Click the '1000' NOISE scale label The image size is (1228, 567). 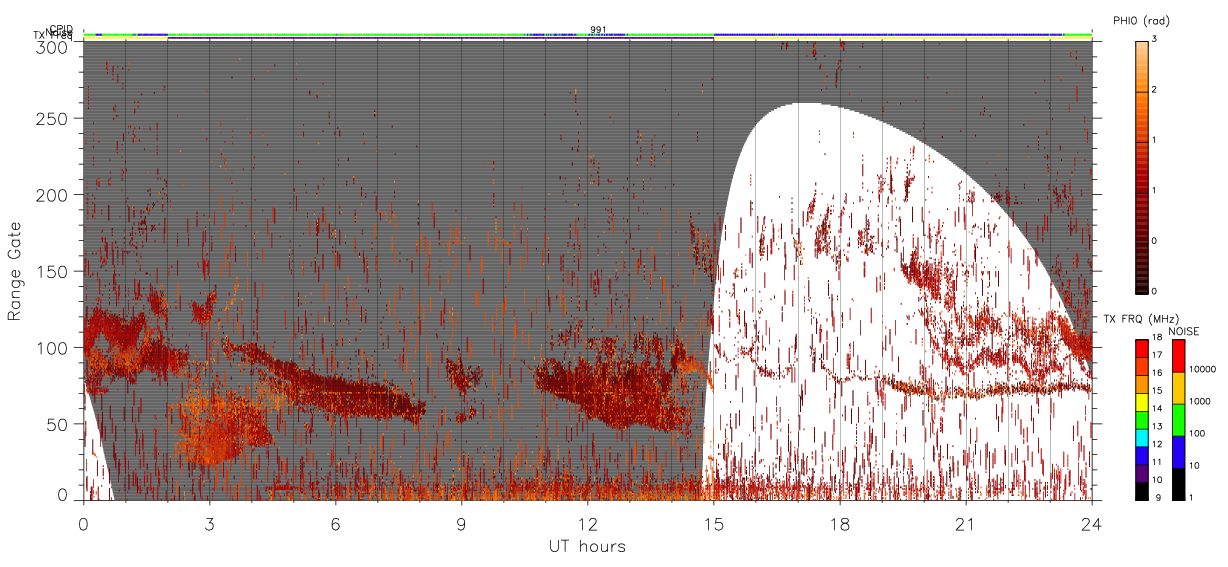pyautogui.click(x=1201, y=401)
